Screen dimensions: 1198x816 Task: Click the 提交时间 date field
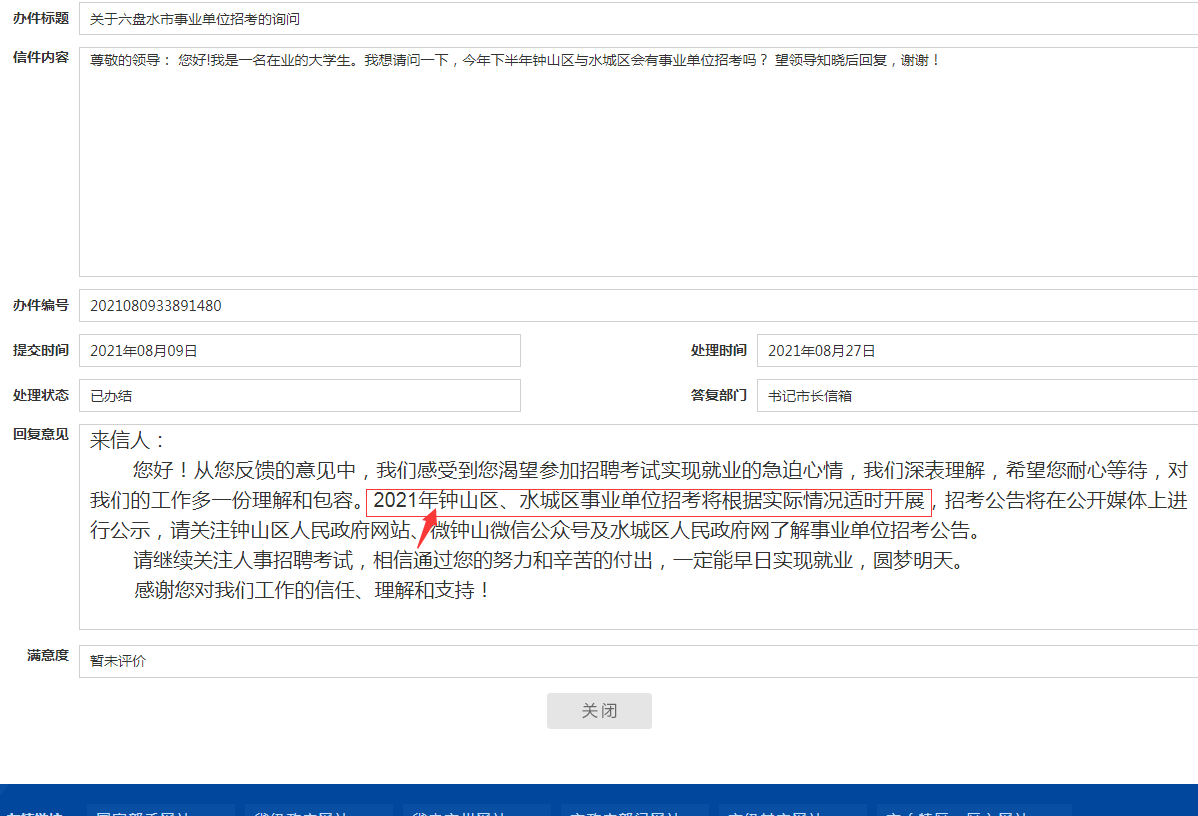coord(300,351)
